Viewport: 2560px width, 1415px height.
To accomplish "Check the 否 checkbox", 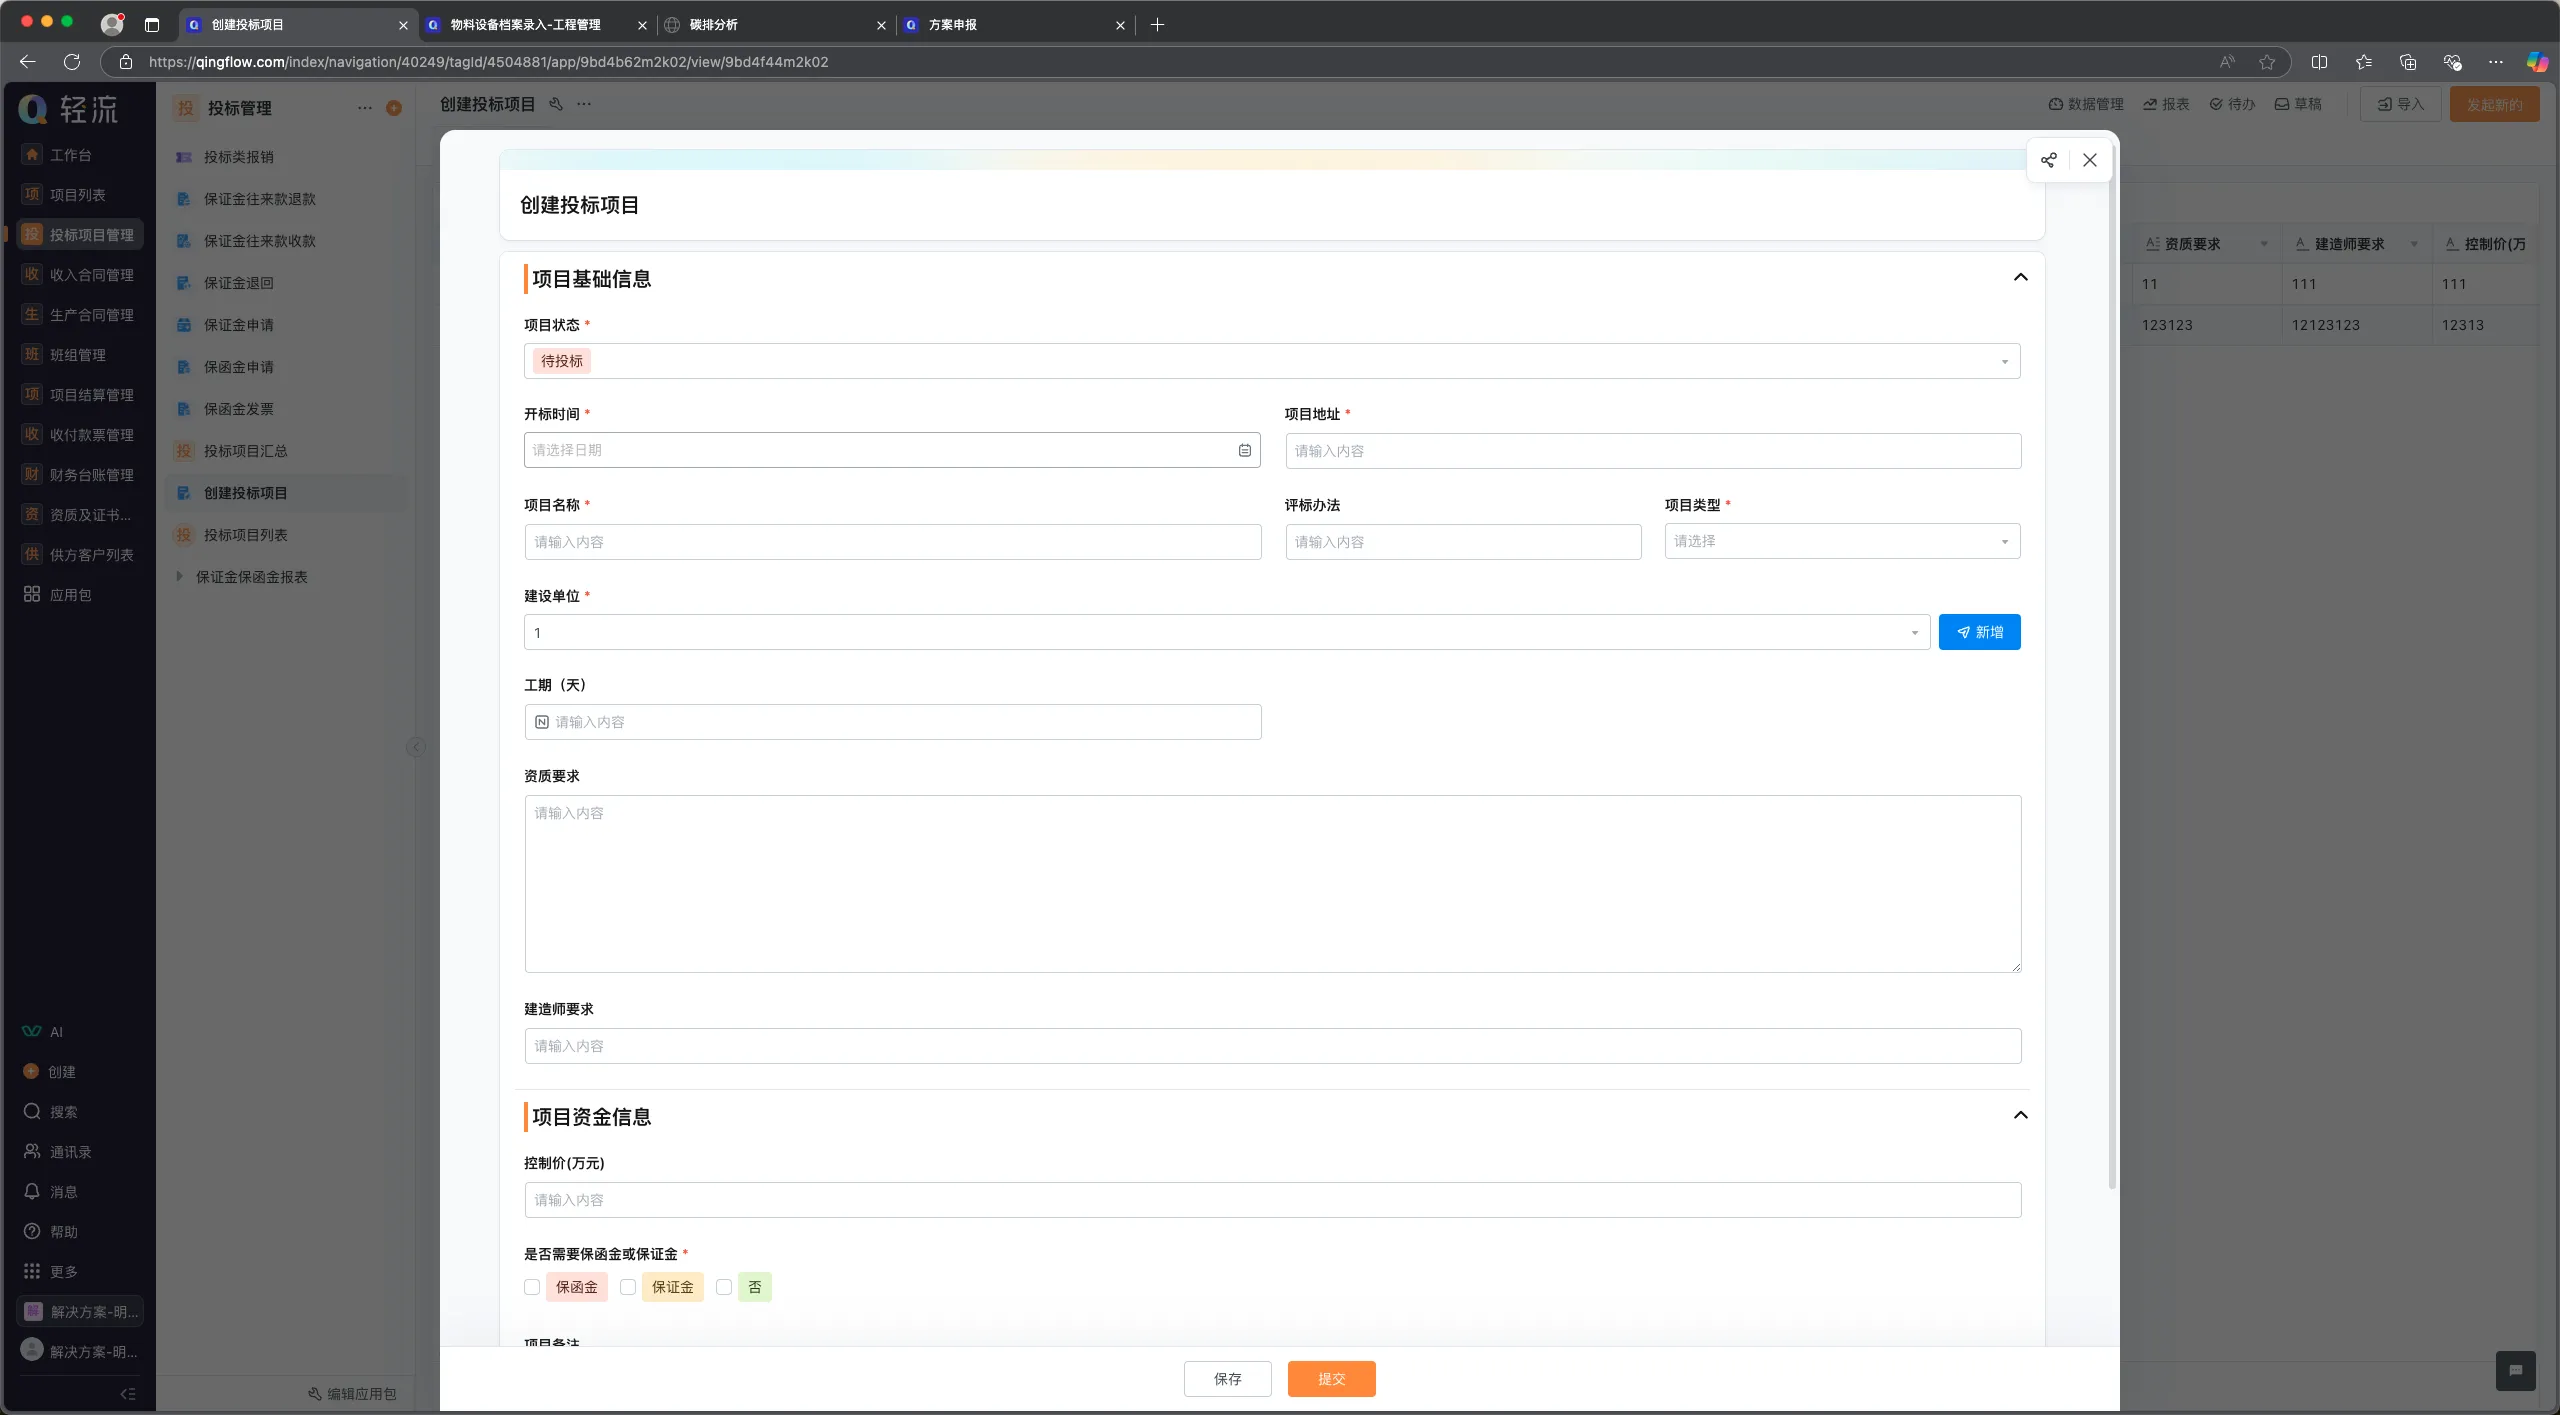I will pyautogui.click(x=724, y=1287).
